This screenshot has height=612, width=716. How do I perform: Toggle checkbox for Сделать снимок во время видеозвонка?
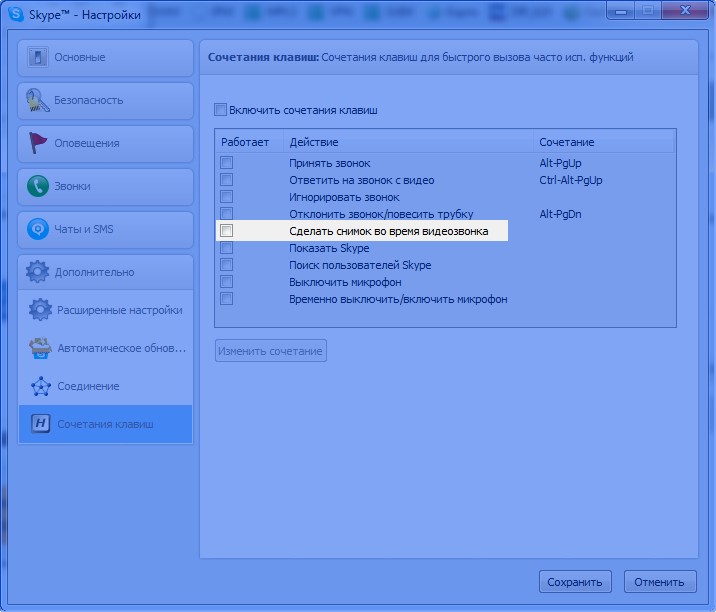[227, 231]
